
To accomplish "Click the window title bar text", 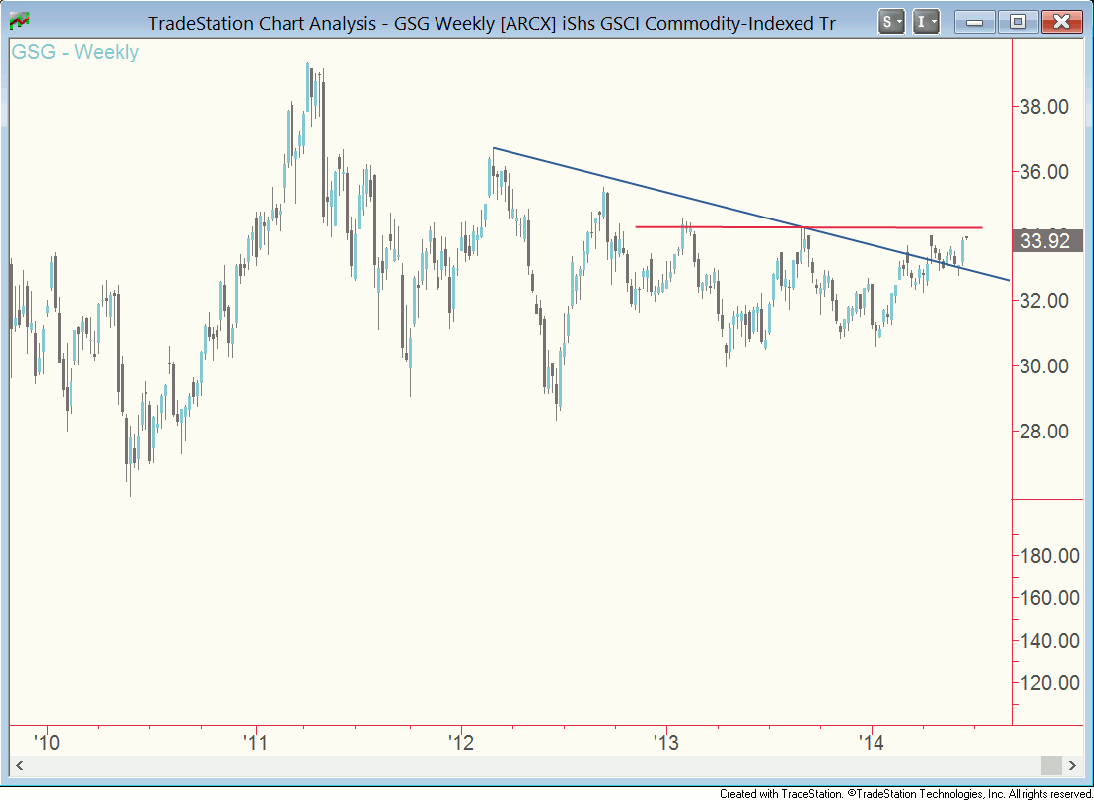I will click(x=490, y=22).
